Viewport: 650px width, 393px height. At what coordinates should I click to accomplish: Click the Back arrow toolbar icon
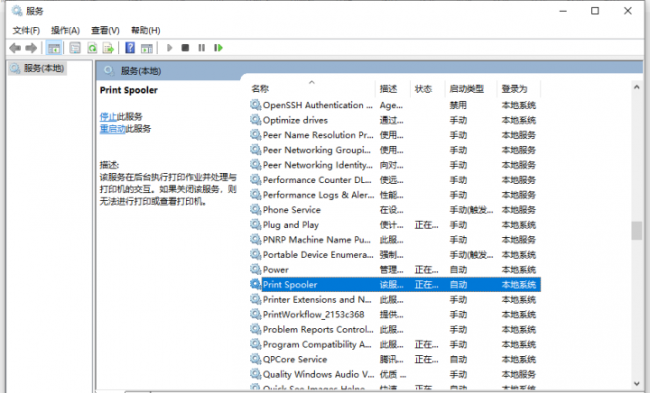15,48
